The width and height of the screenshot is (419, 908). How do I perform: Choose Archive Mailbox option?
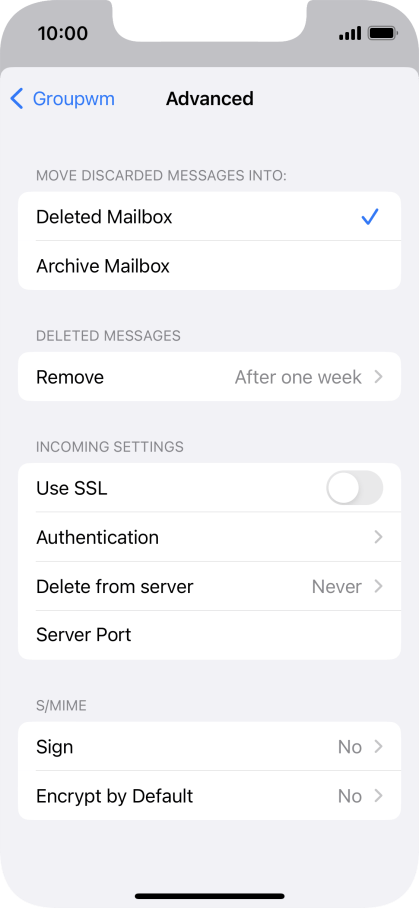click(x=210, y=266)
